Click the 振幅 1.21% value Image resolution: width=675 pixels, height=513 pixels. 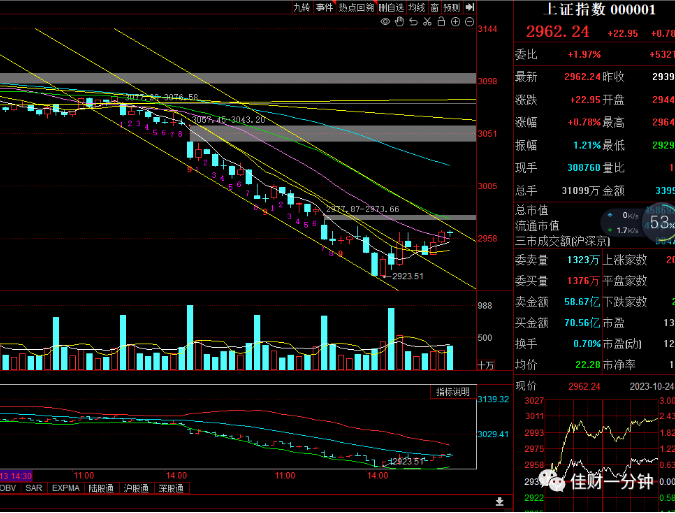[x=587, y=145]
